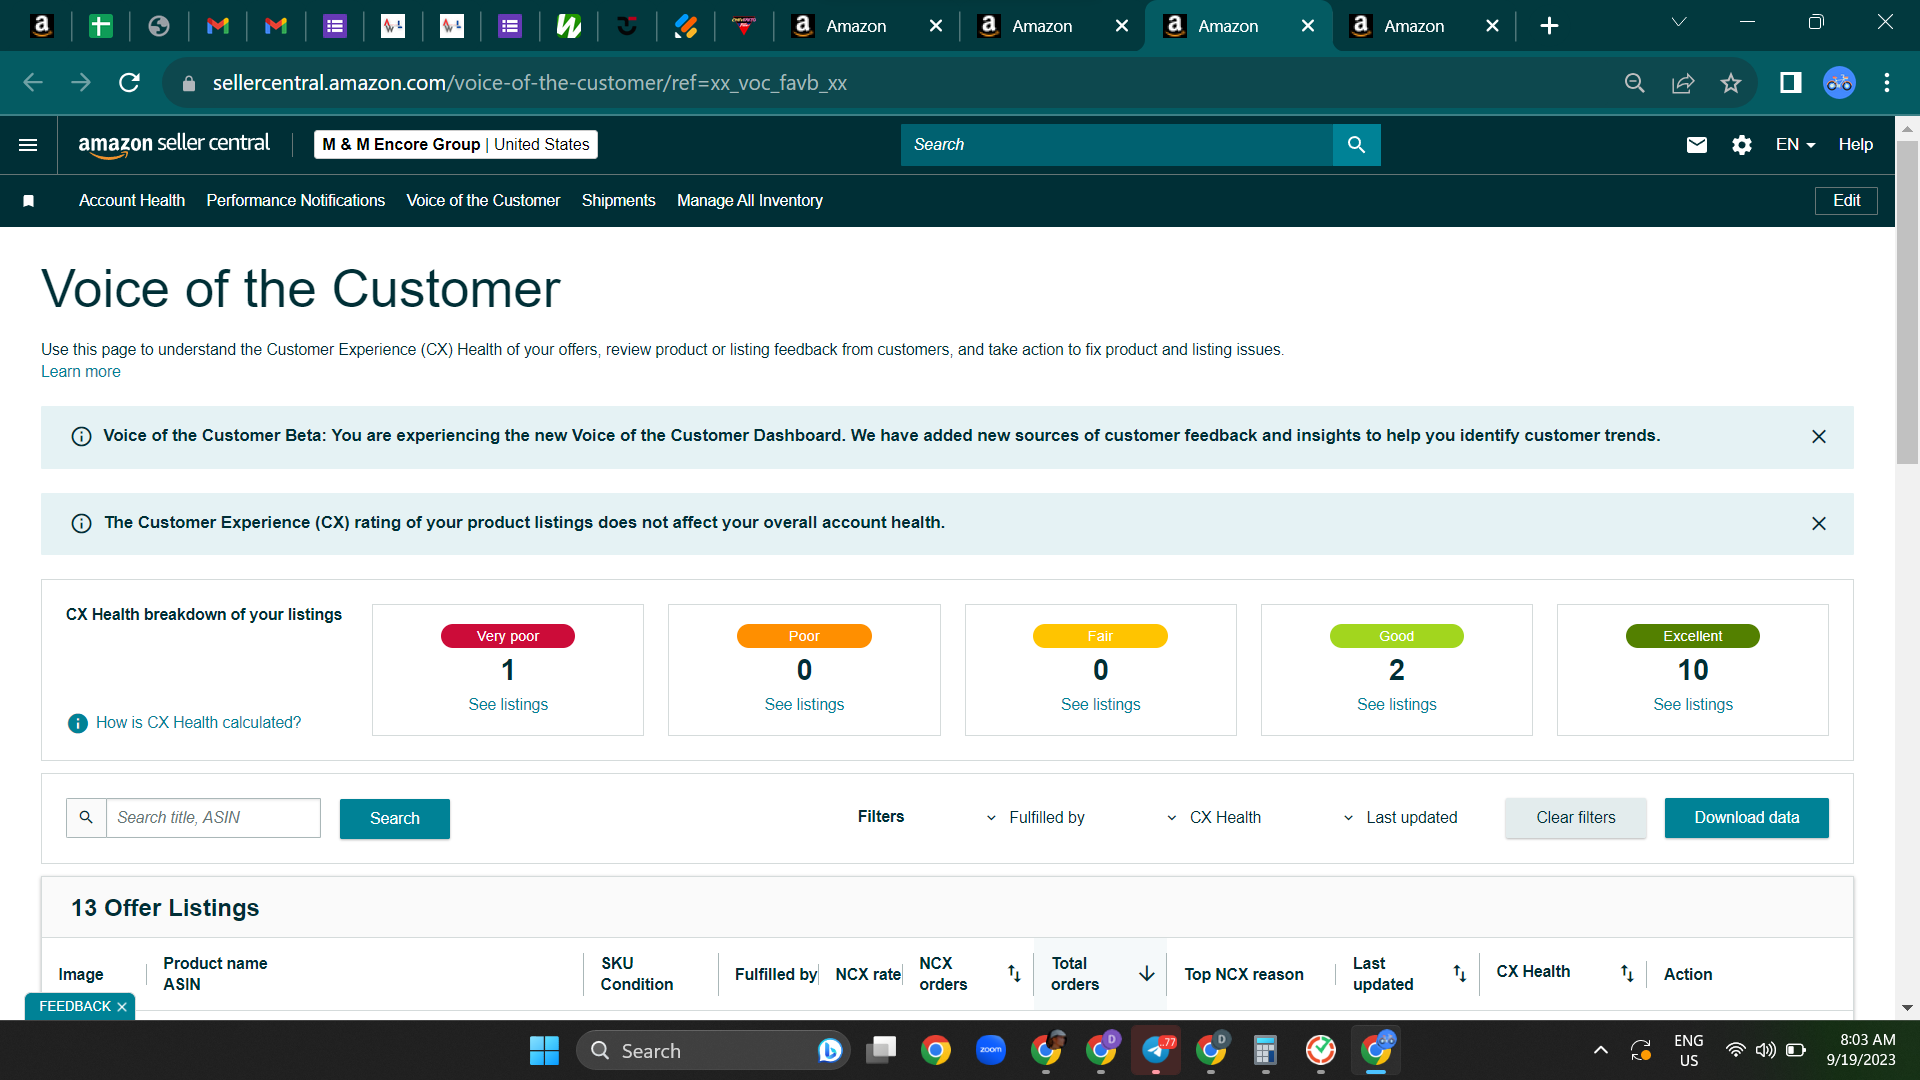Click the page vertical scrollbar thumb
Screen dimensions: 1920x1080
[x=1907, y=301]
